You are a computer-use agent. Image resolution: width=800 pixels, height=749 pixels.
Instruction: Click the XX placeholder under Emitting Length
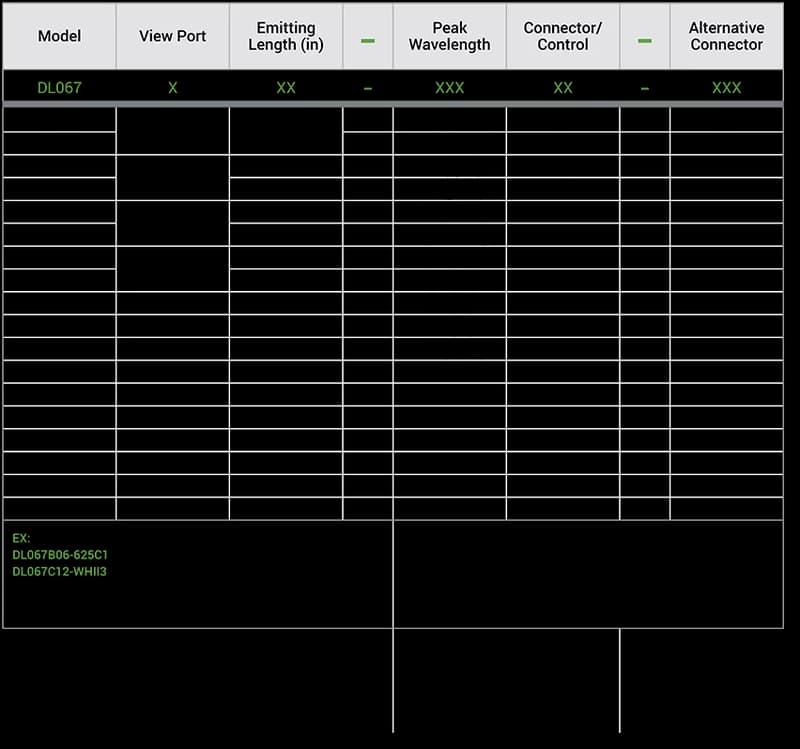coord(286,88)
